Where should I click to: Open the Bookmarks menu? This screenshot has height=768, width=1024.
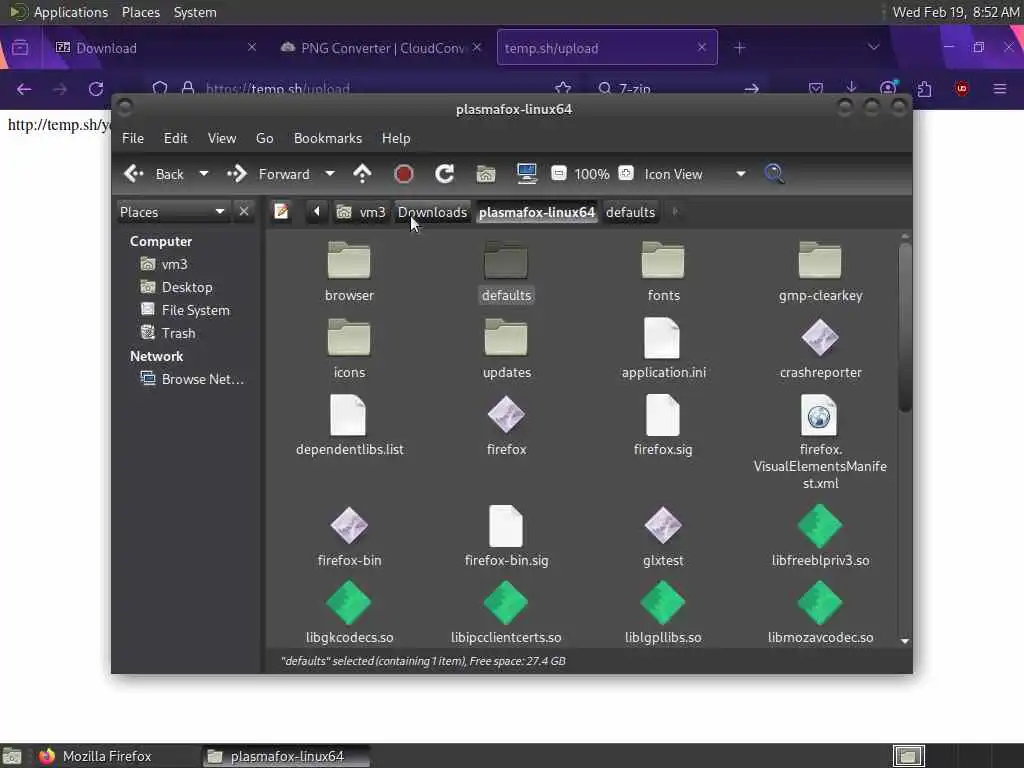327,138
